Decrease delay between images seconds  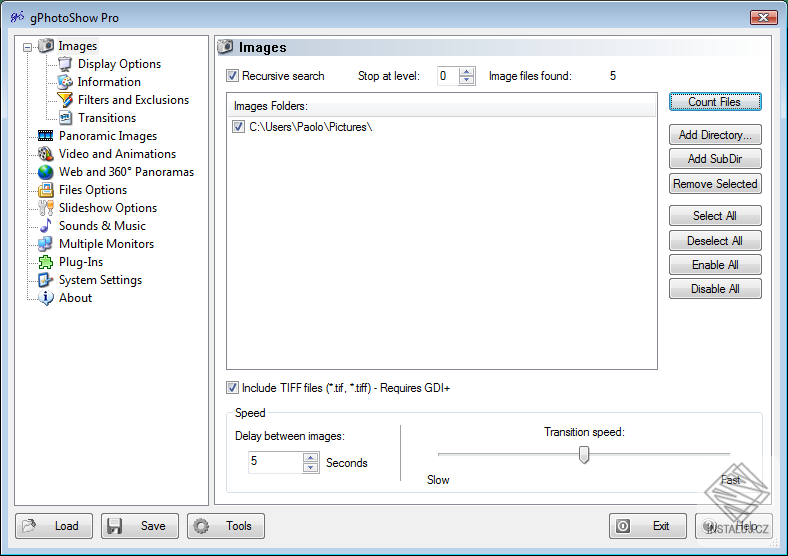311,468
